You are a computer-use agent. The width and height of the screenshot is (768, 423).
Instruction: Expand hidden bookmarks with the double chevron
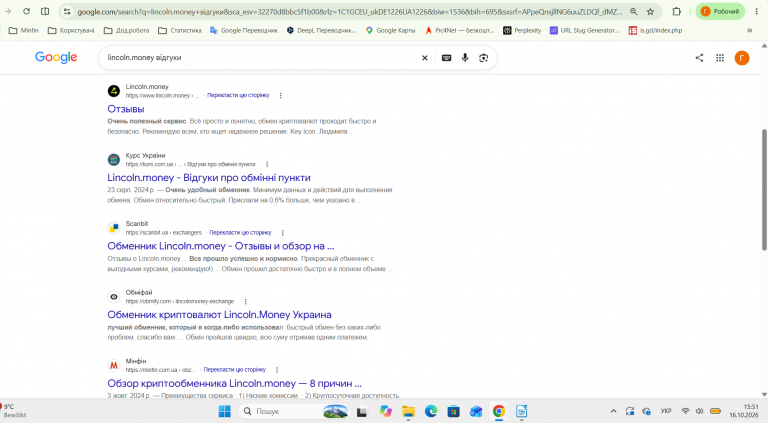(749, 30)
